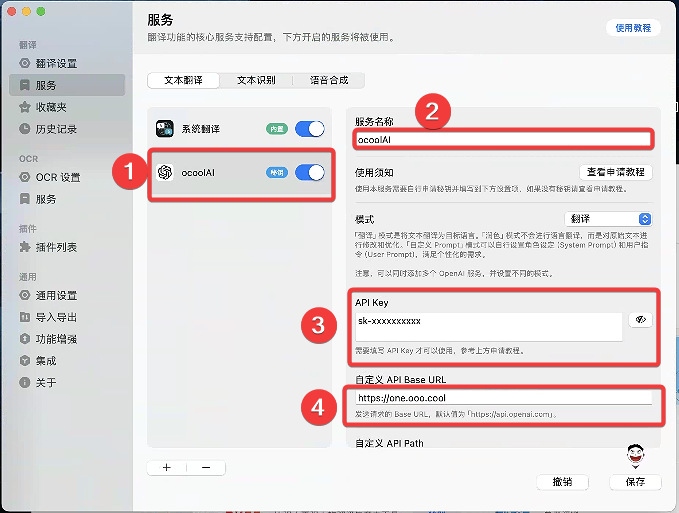Click the 使用教程 link button

633,29
